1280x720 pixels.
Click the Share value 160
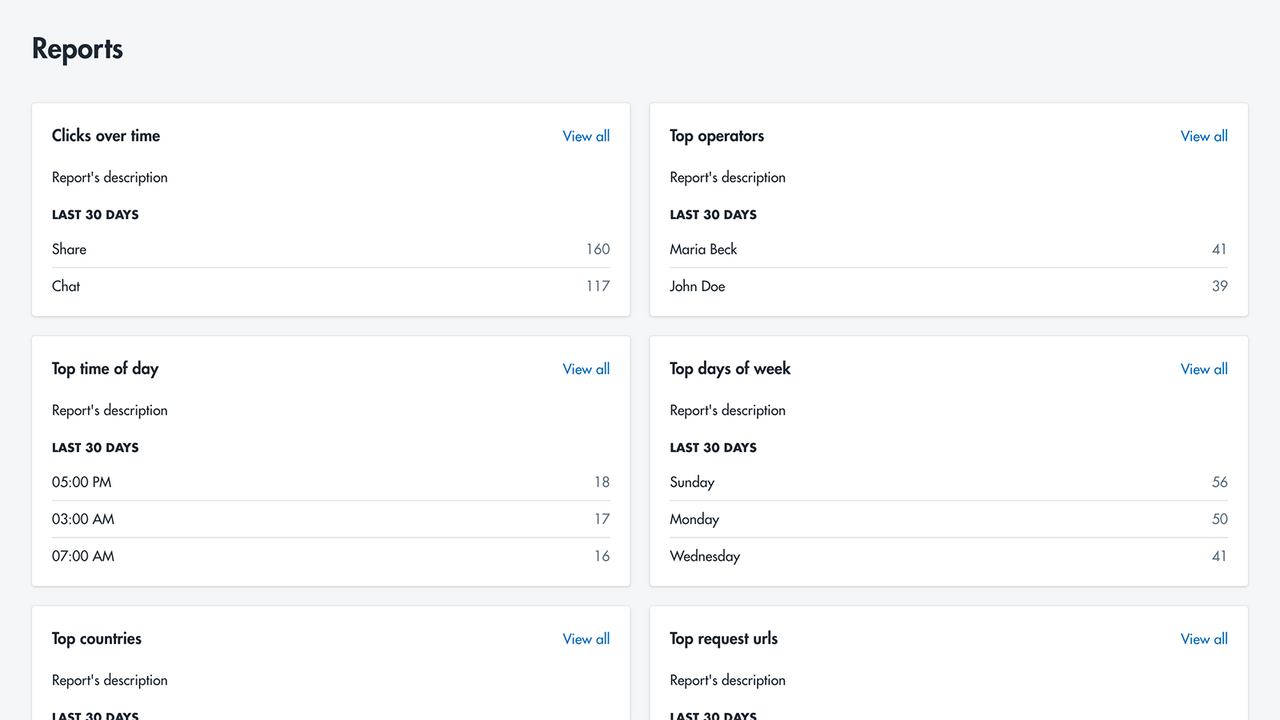click(x=598, y=249)
